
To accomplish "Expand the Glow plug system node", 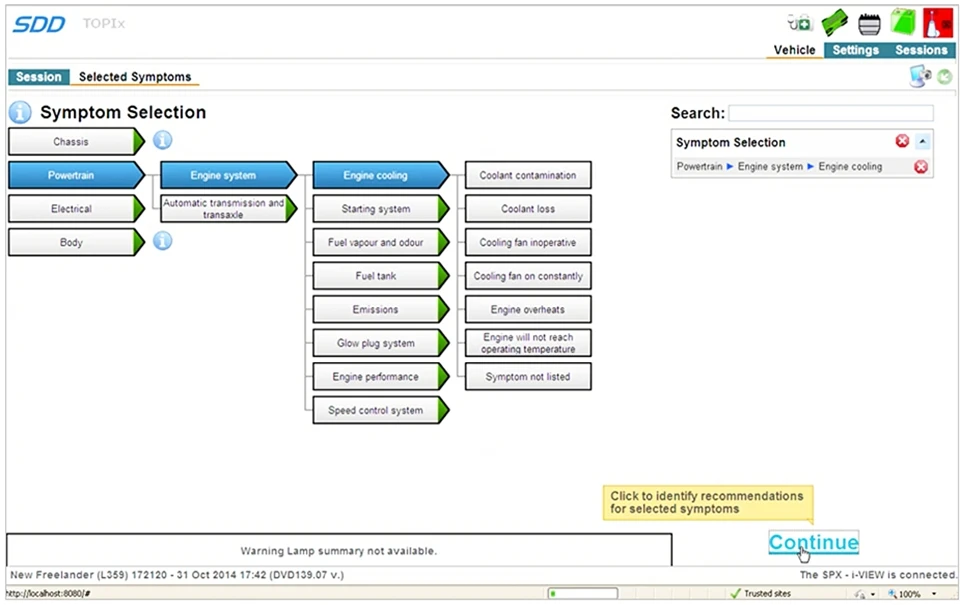I will tap(381, 344).
